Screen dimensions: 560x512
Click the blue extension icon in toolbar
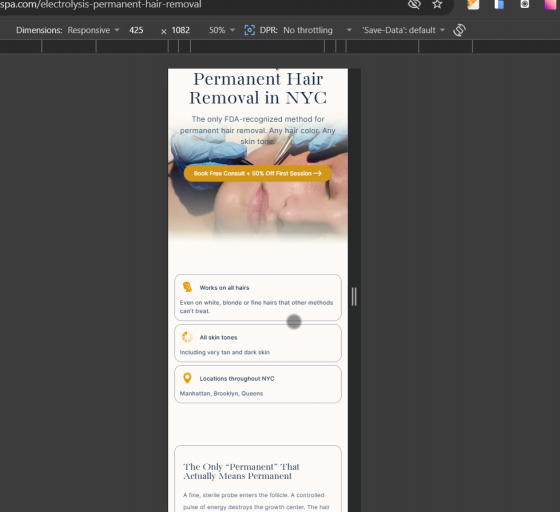pyautogui.click(x=499, y=4)
